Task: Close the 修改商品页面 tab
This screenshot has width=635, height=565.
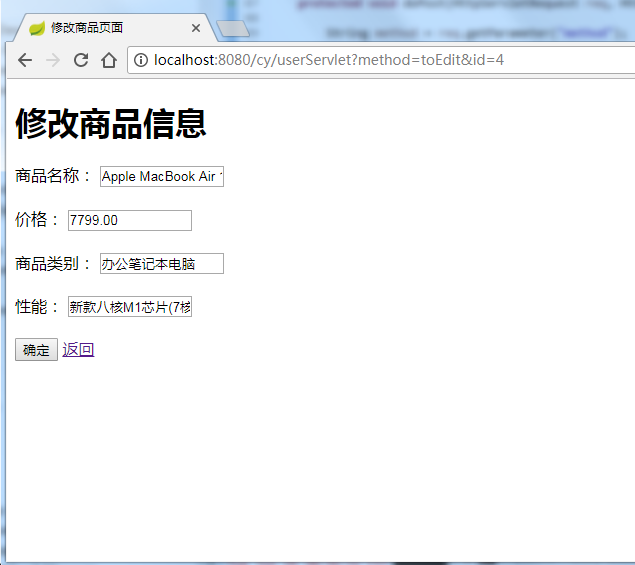Action: (196, 28)
